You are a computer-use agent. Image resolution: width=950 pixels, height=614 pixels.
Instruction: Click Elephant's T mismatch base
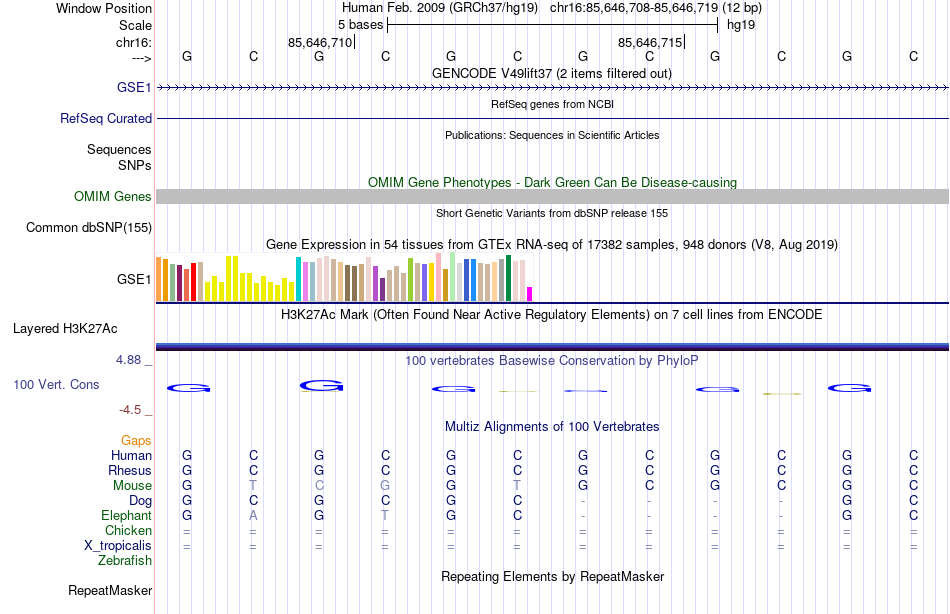(x=385, y=515)
